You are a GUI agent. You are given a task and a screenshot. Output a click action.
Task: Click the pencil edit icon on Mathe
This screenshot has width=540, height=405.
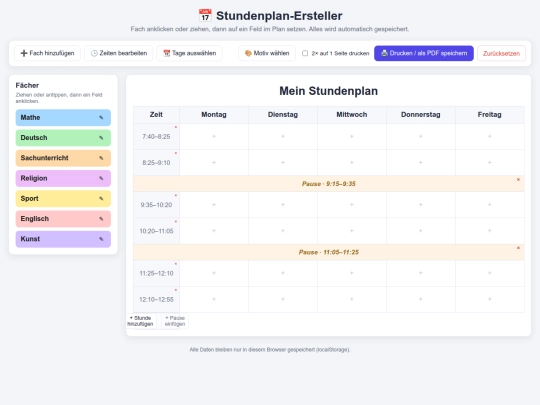pyautogui.click(x=101, y=117)
